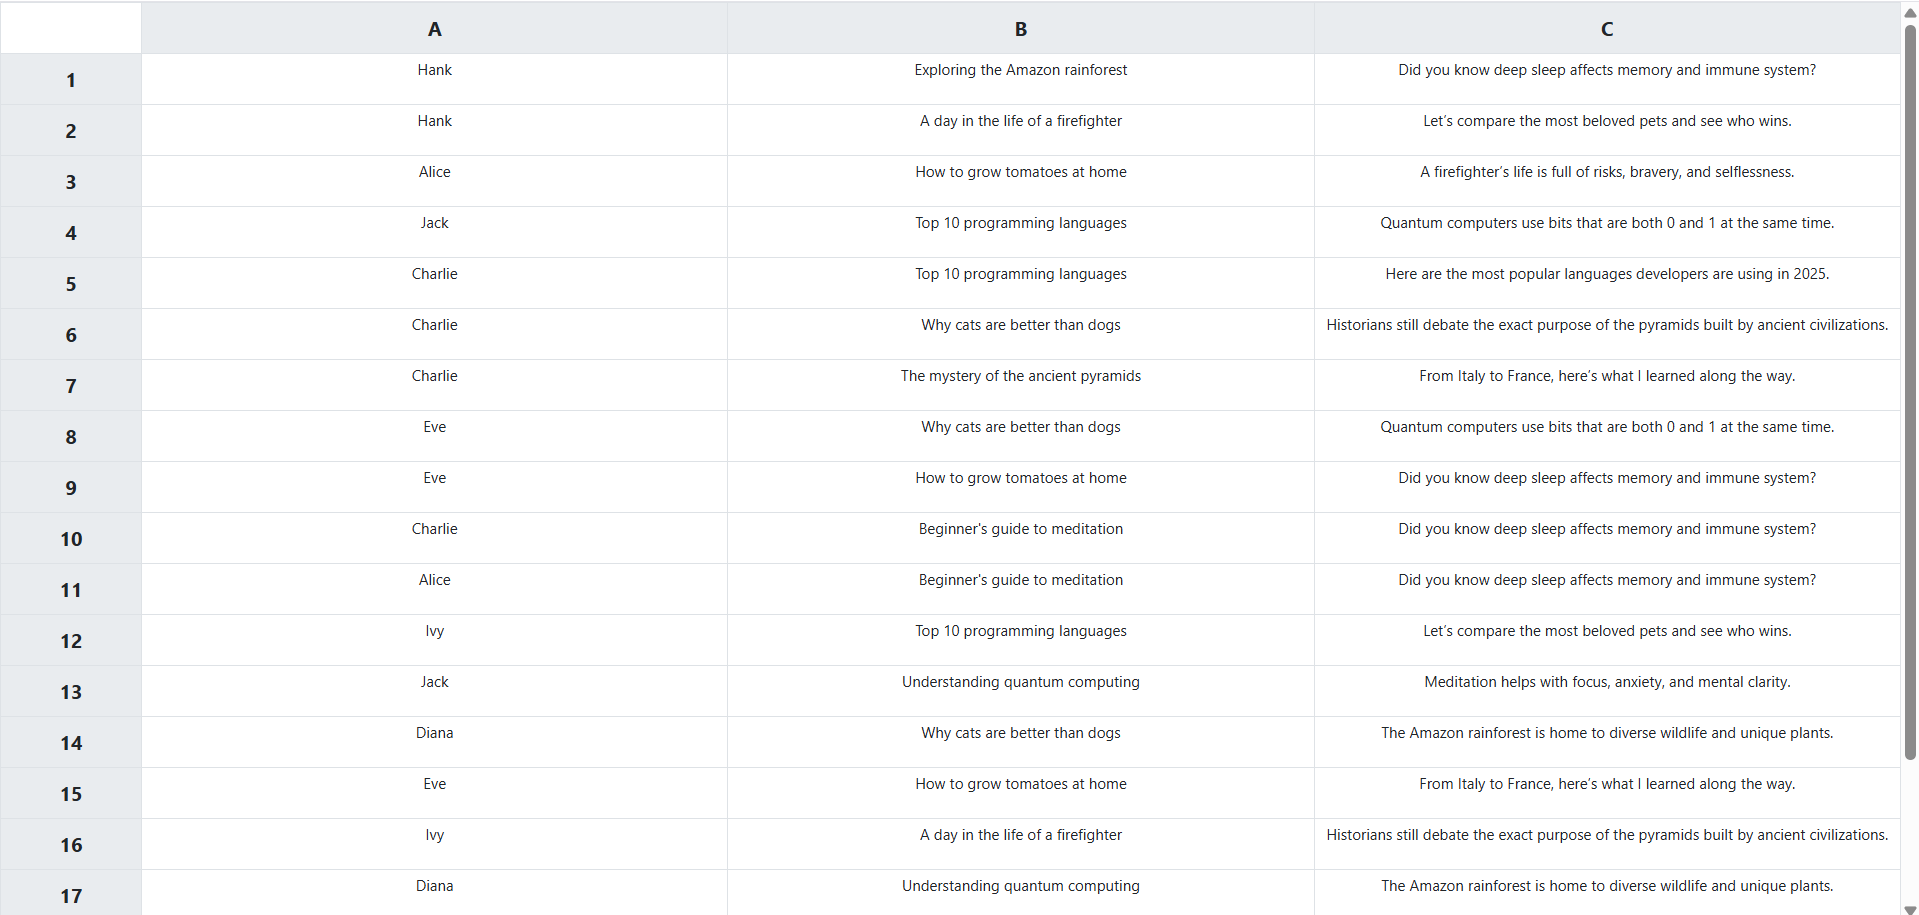Select row 16 header
This screenshot has height=915, width=1919.
pyautogui.click(x=70, y=845)
